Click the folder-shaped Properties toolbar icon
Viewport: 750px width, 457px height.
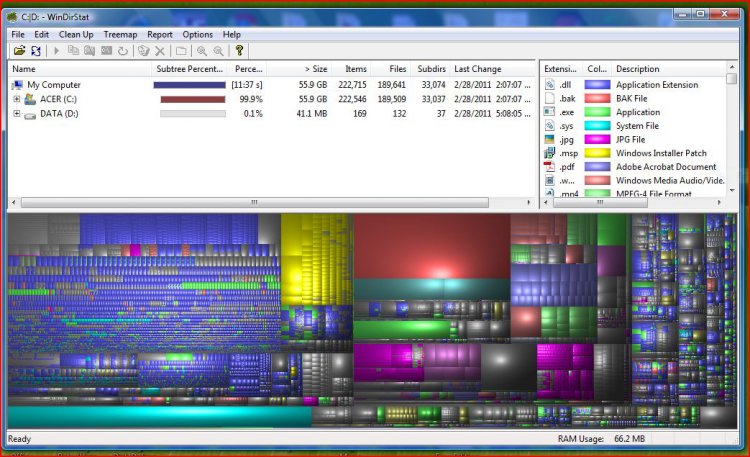(181, 50)
